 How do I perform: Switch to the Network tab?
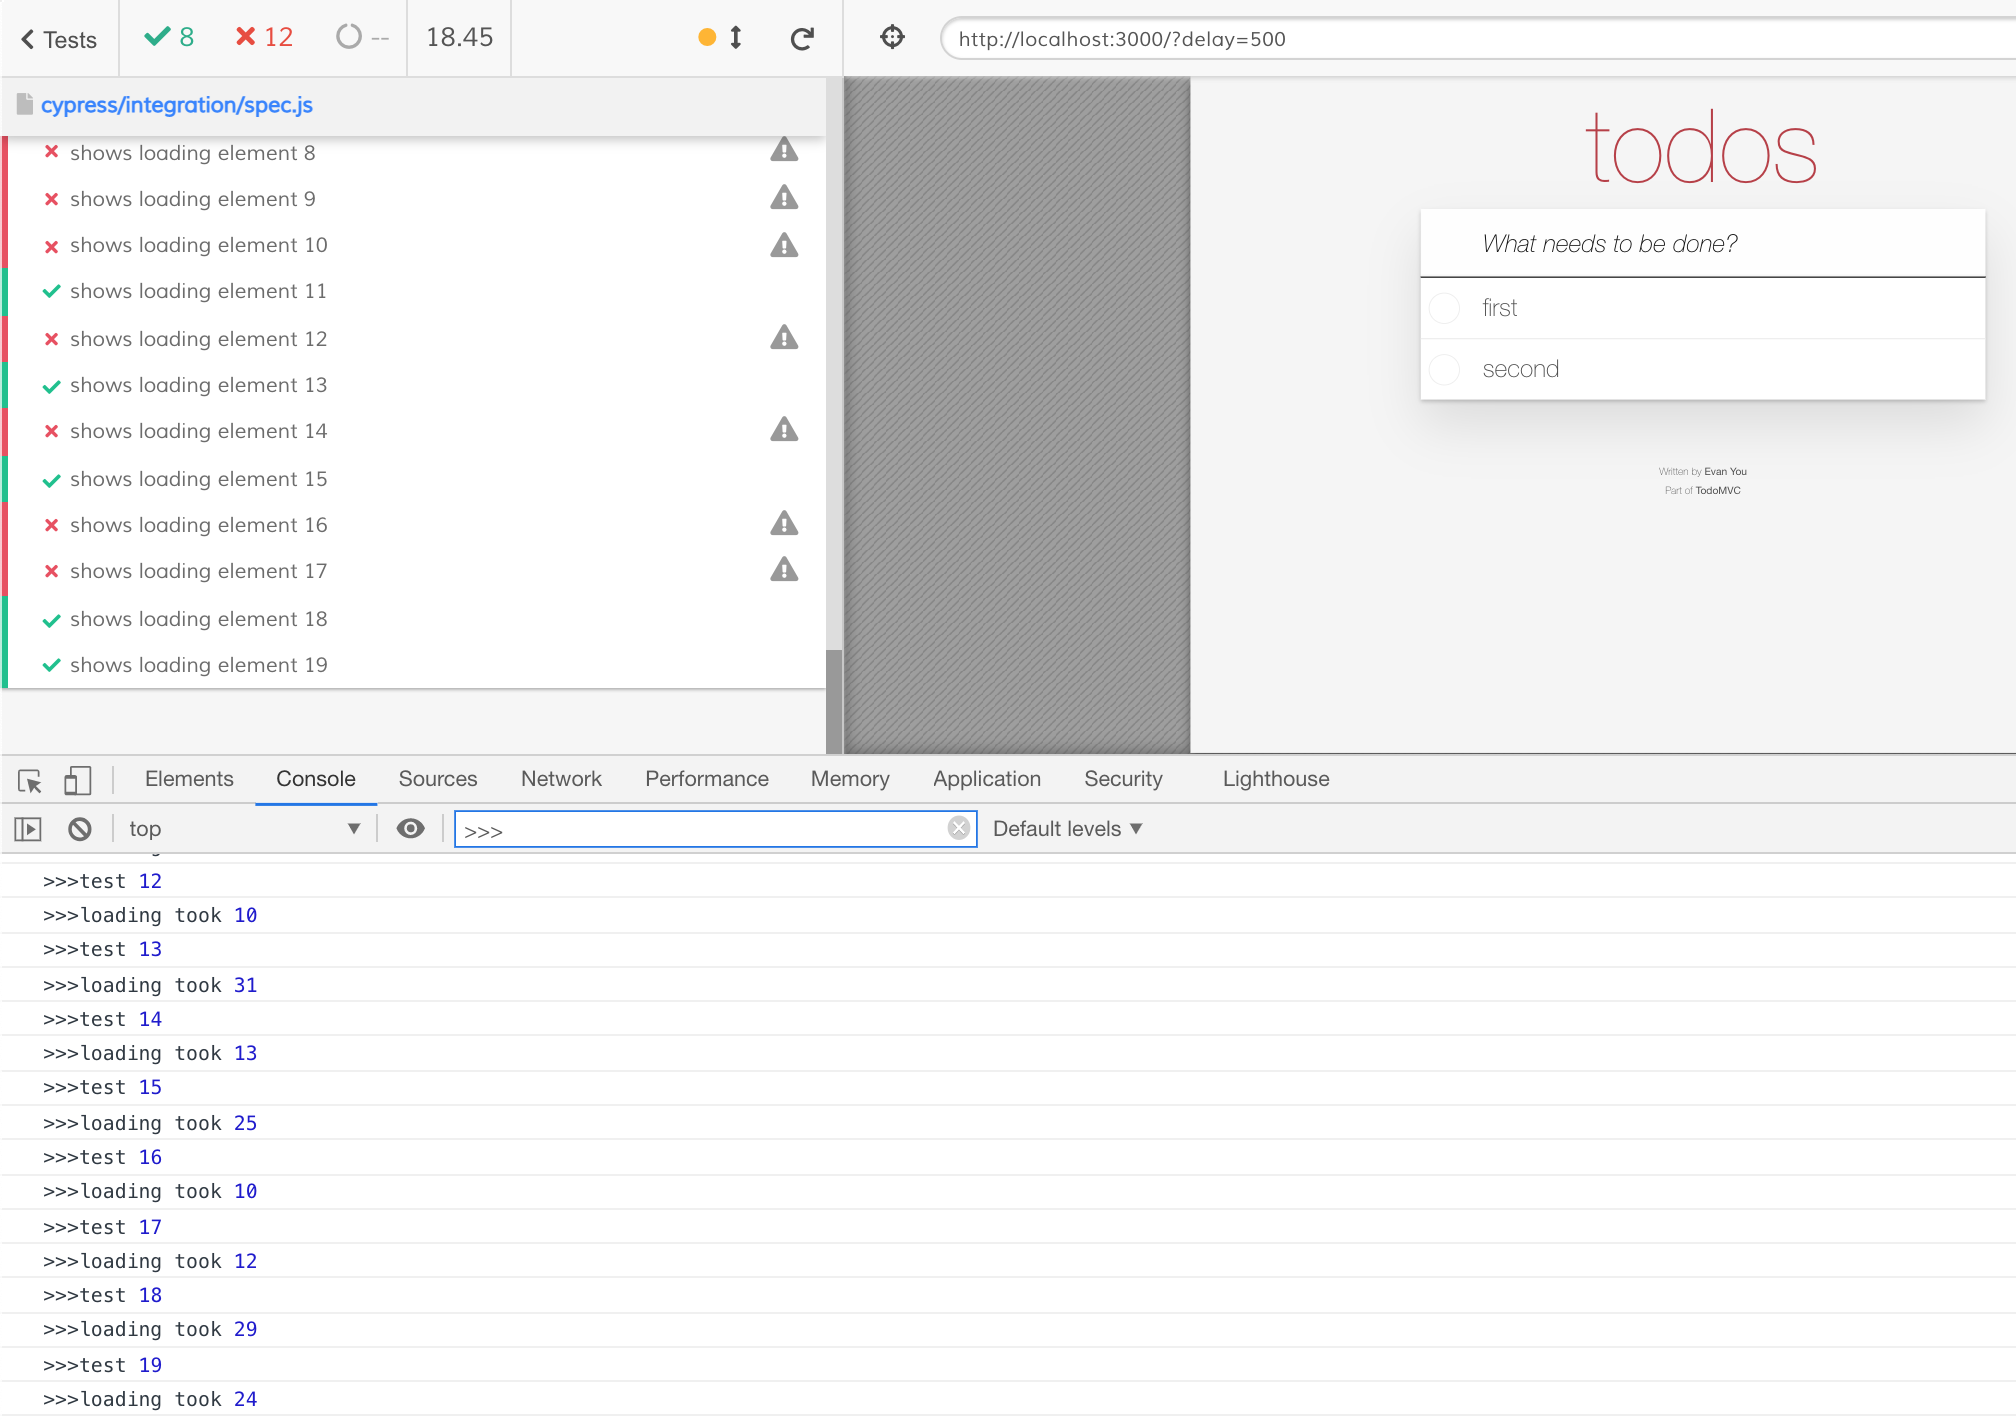click(x=561, y=779)
